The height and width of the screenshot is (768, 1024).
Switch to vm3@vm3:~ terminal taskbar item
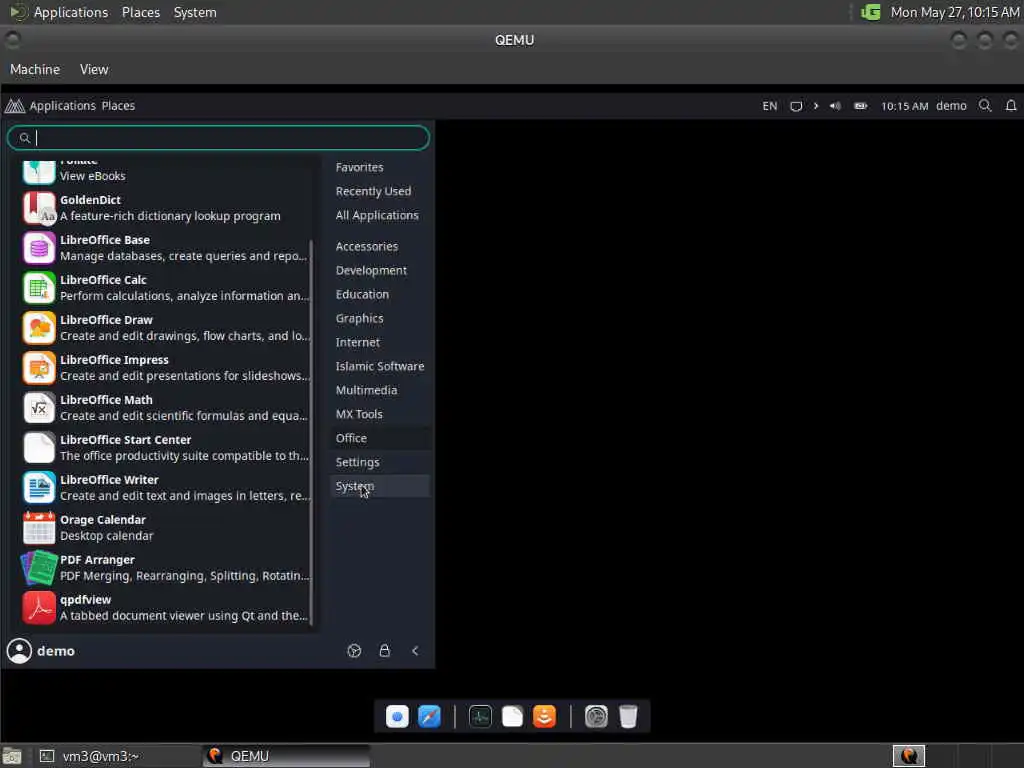(x=116, y=756)
